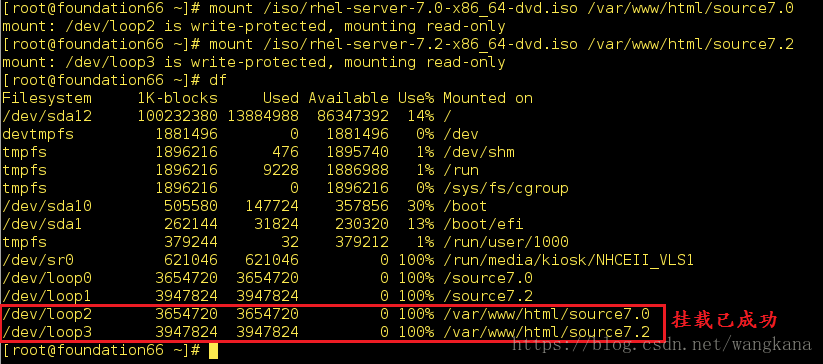Click the /var/www/html/source7.0 path in df output
The image size is (823, 364).
tap(546, 314)
